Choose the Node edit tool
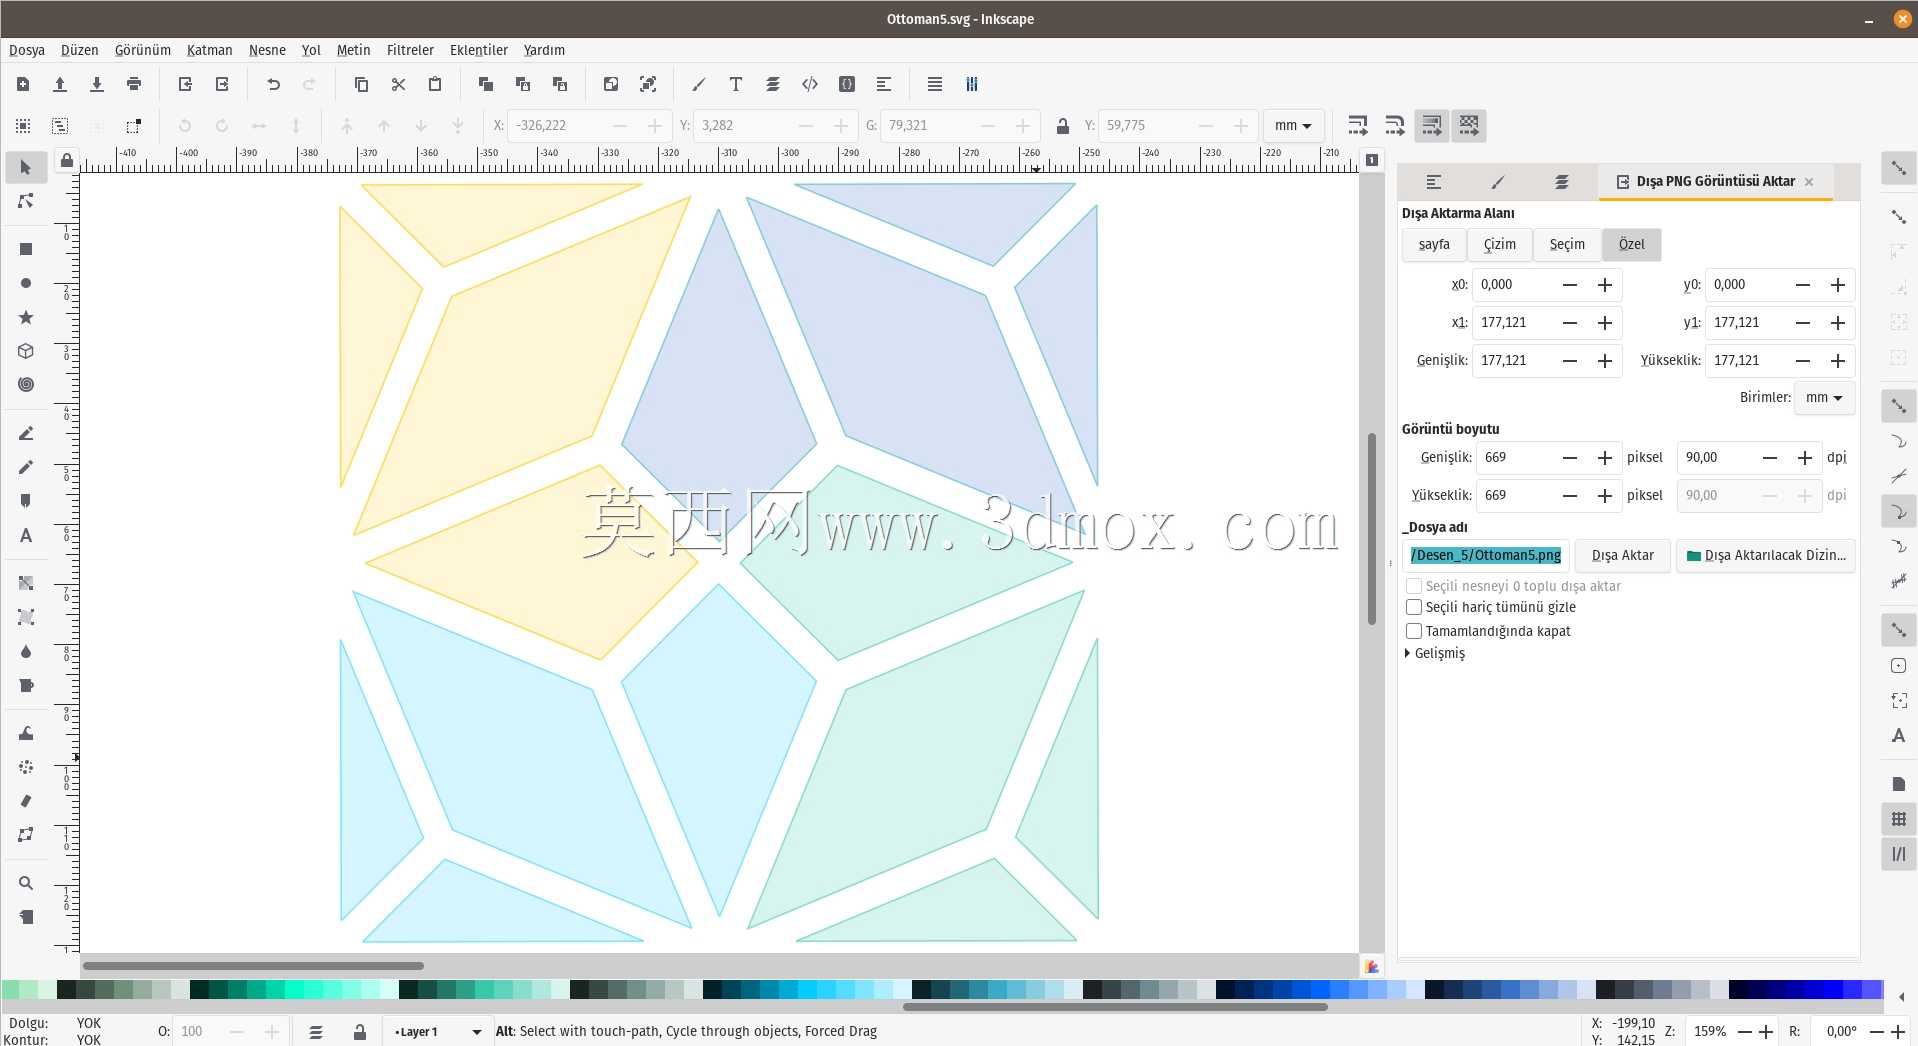This screenshot has width=1918, height=1046. (x=26, y=201)
